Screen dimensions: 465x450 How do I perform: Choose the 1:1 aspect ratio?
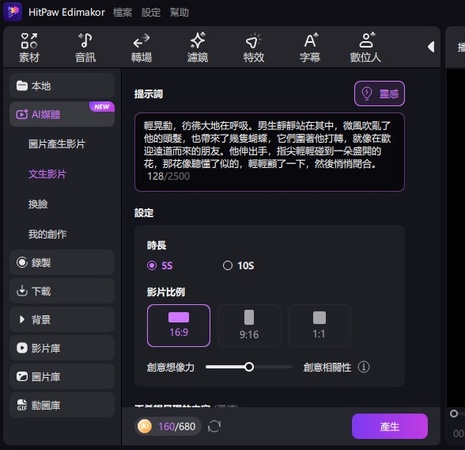click(x=319, y=325)
